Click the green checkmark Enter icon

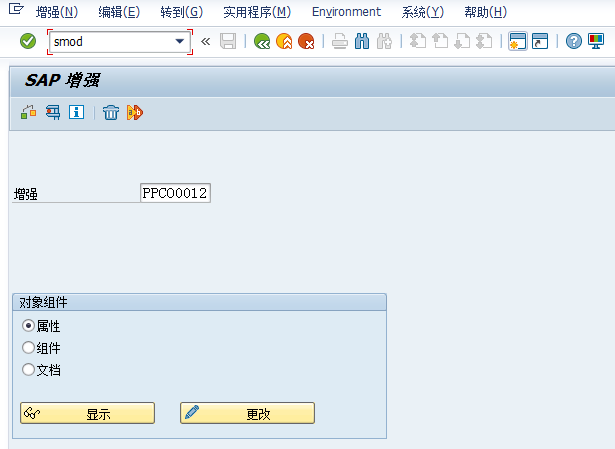tap(28, 41)
